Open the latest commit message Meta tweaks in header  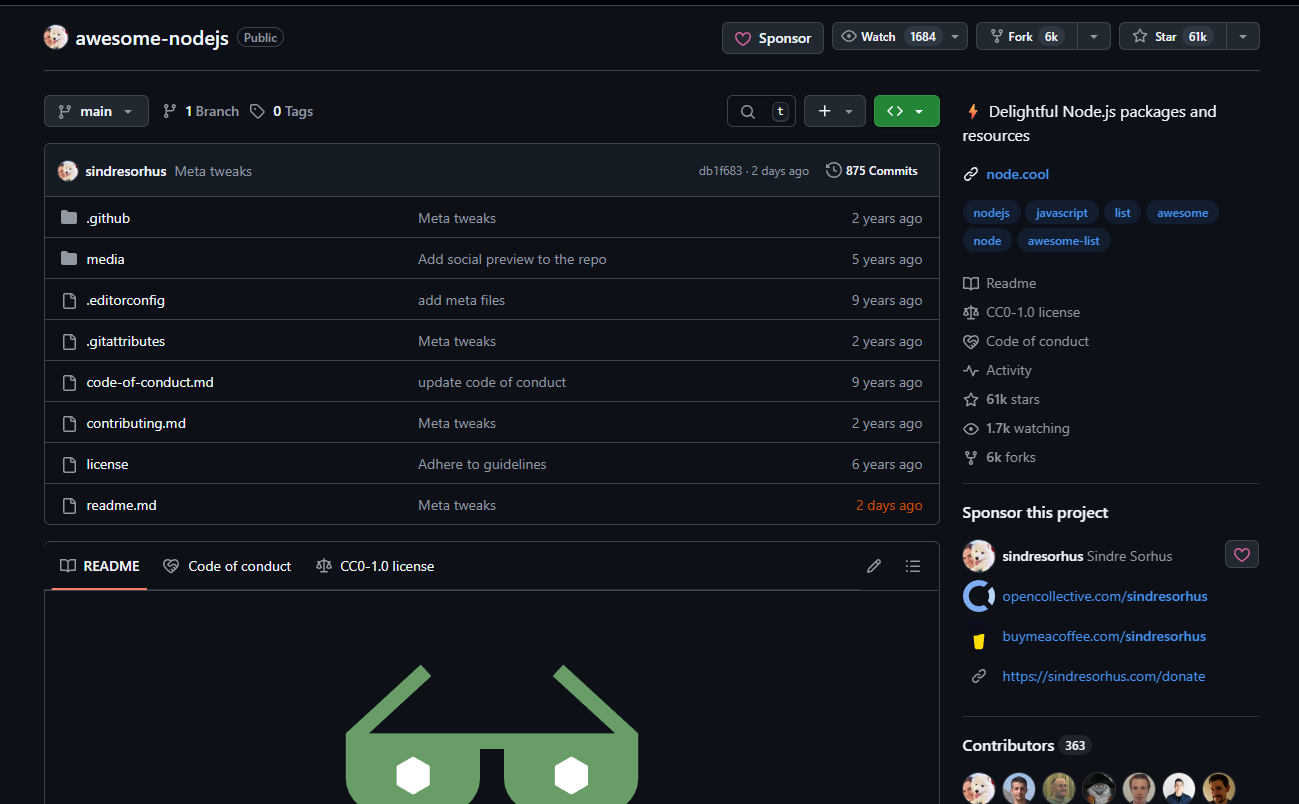pyautogui.click(x=213, y=171)
